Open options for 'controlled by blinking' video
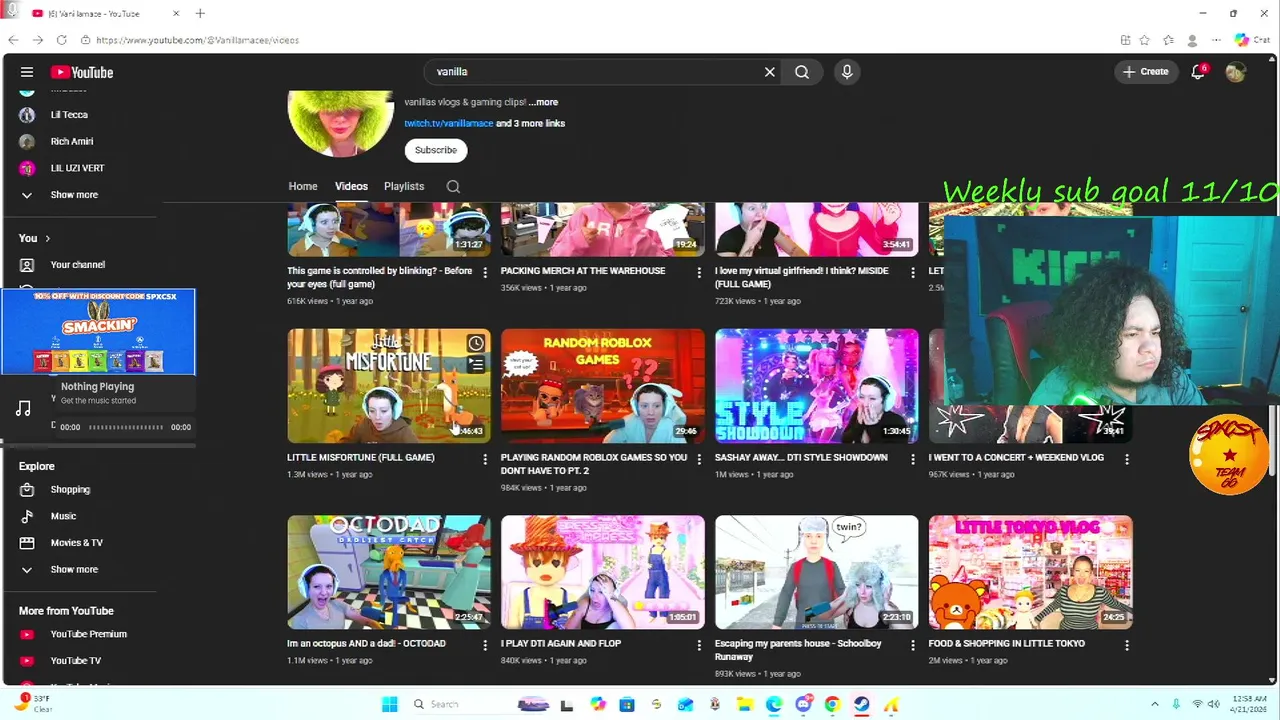The width and height of the screenshot is (1280, 720). pyautogui.click(x=485, y=272)
